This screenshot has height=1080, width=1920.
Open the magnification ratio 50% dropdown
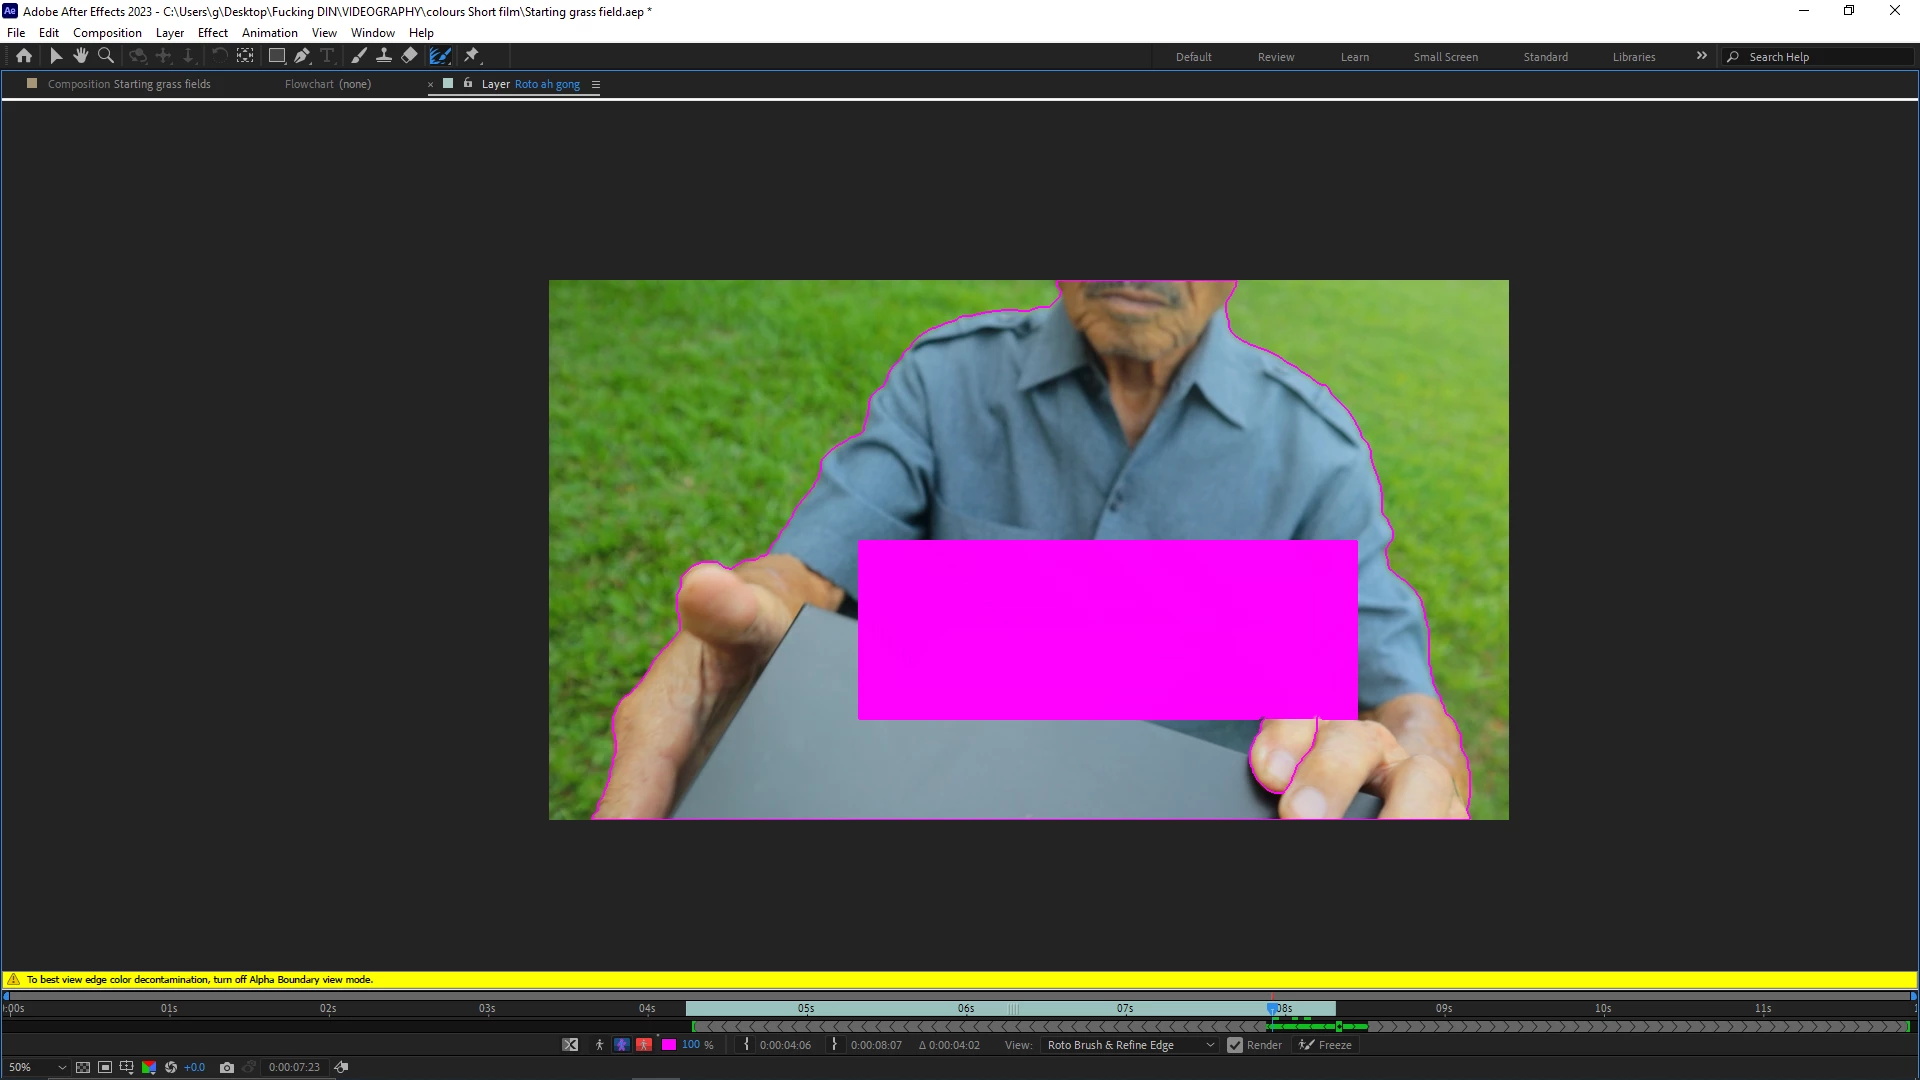38,1067
